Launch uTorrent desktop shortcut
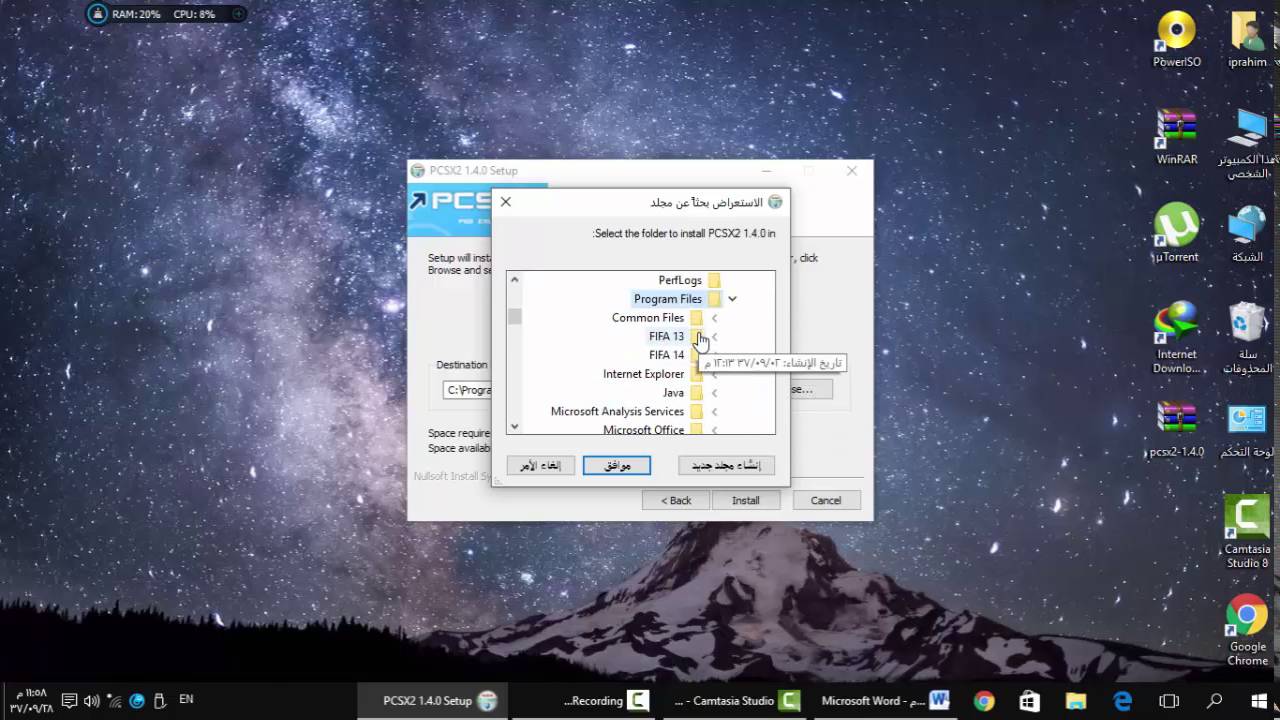This screenshot has height=720, width=1280. click(1176, 234)
